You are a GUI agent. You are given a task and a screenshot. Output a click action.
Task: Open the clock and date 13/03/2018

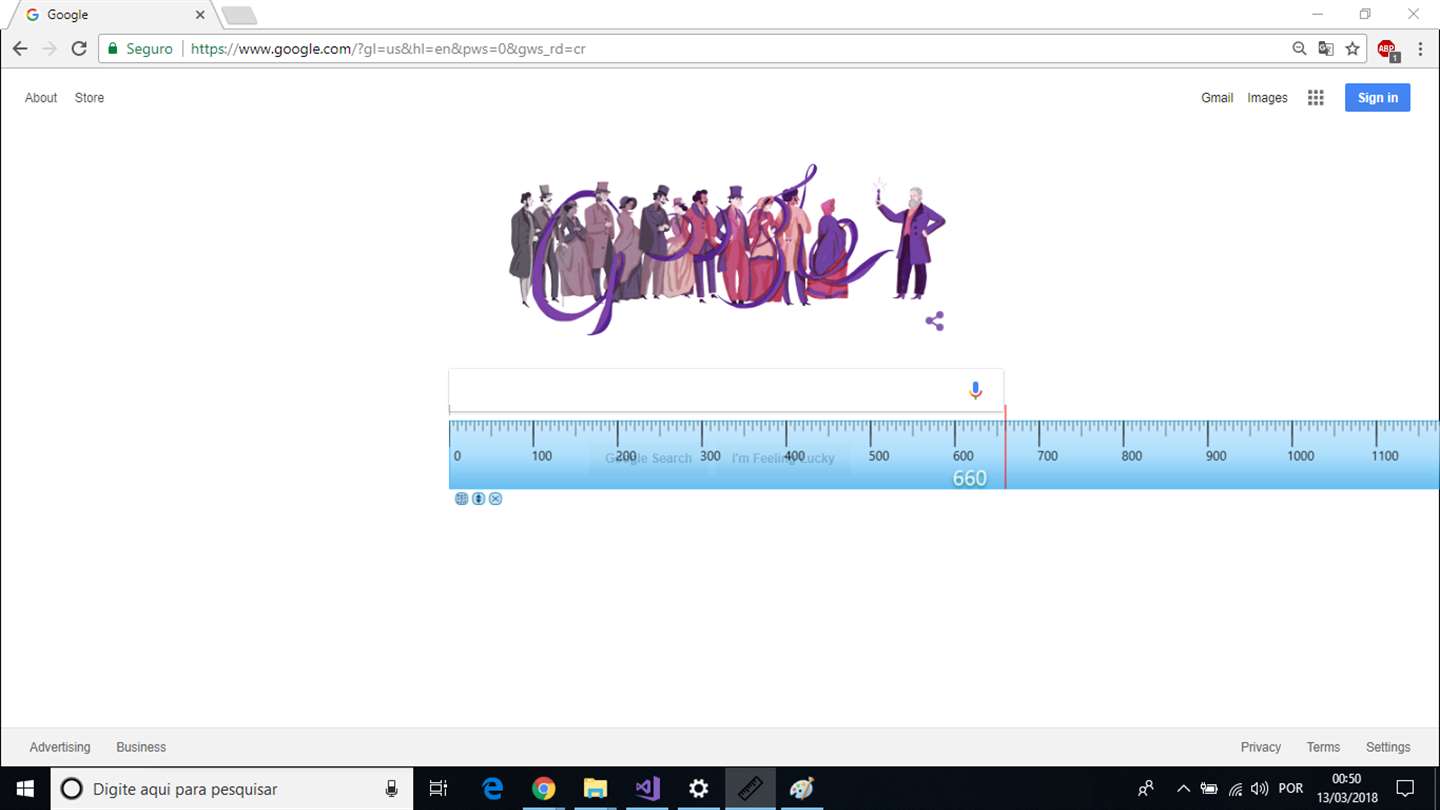pos(1346,789)
